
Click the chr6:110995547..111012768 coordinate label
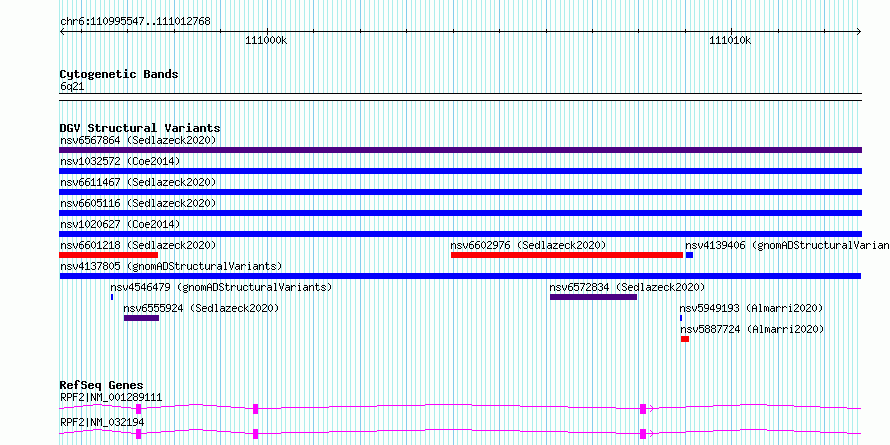point(135,22)
